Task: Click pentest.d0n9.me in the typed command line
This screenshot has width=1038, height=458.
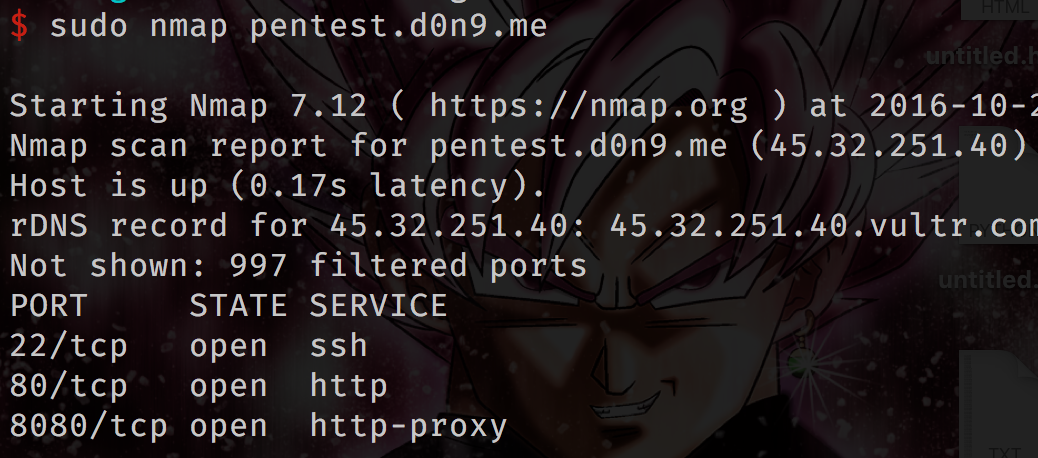Action: (399, 26)
